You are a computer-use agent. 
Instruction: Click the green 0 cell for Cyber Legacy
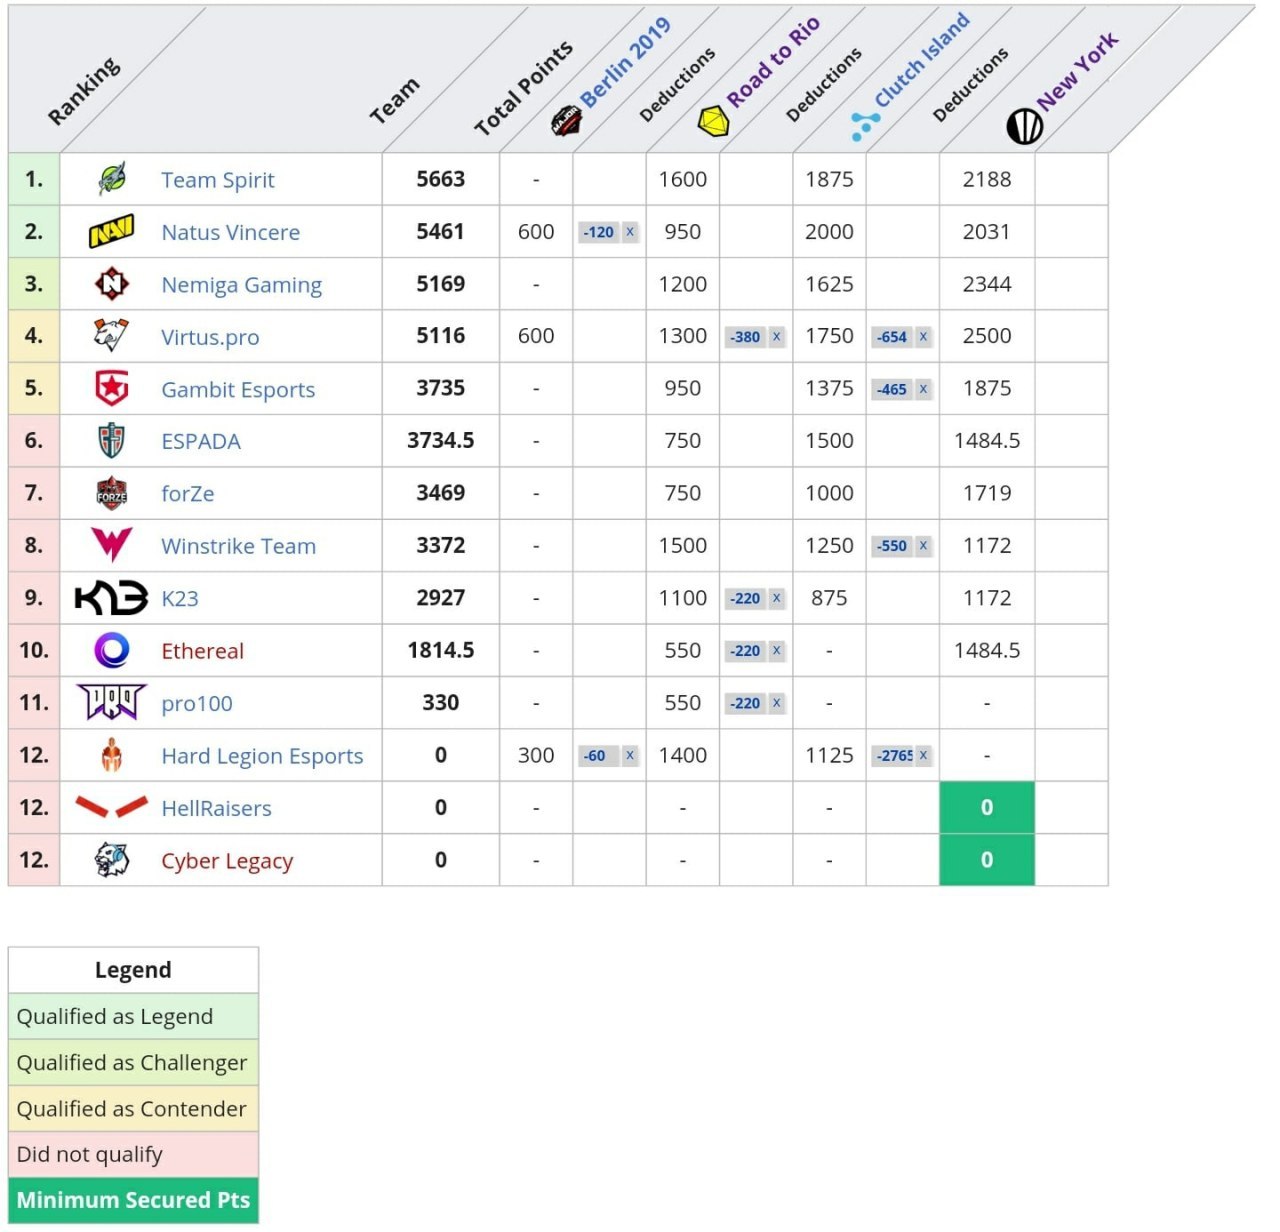(x=987, y=860)
